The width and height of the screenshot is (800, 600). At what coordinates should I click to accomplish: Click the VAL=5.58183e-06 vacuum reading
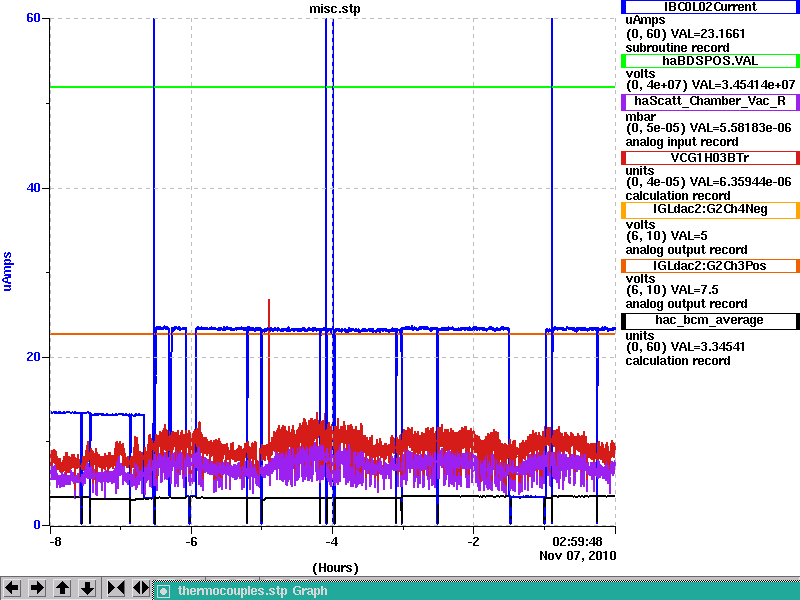pos(741,128)
